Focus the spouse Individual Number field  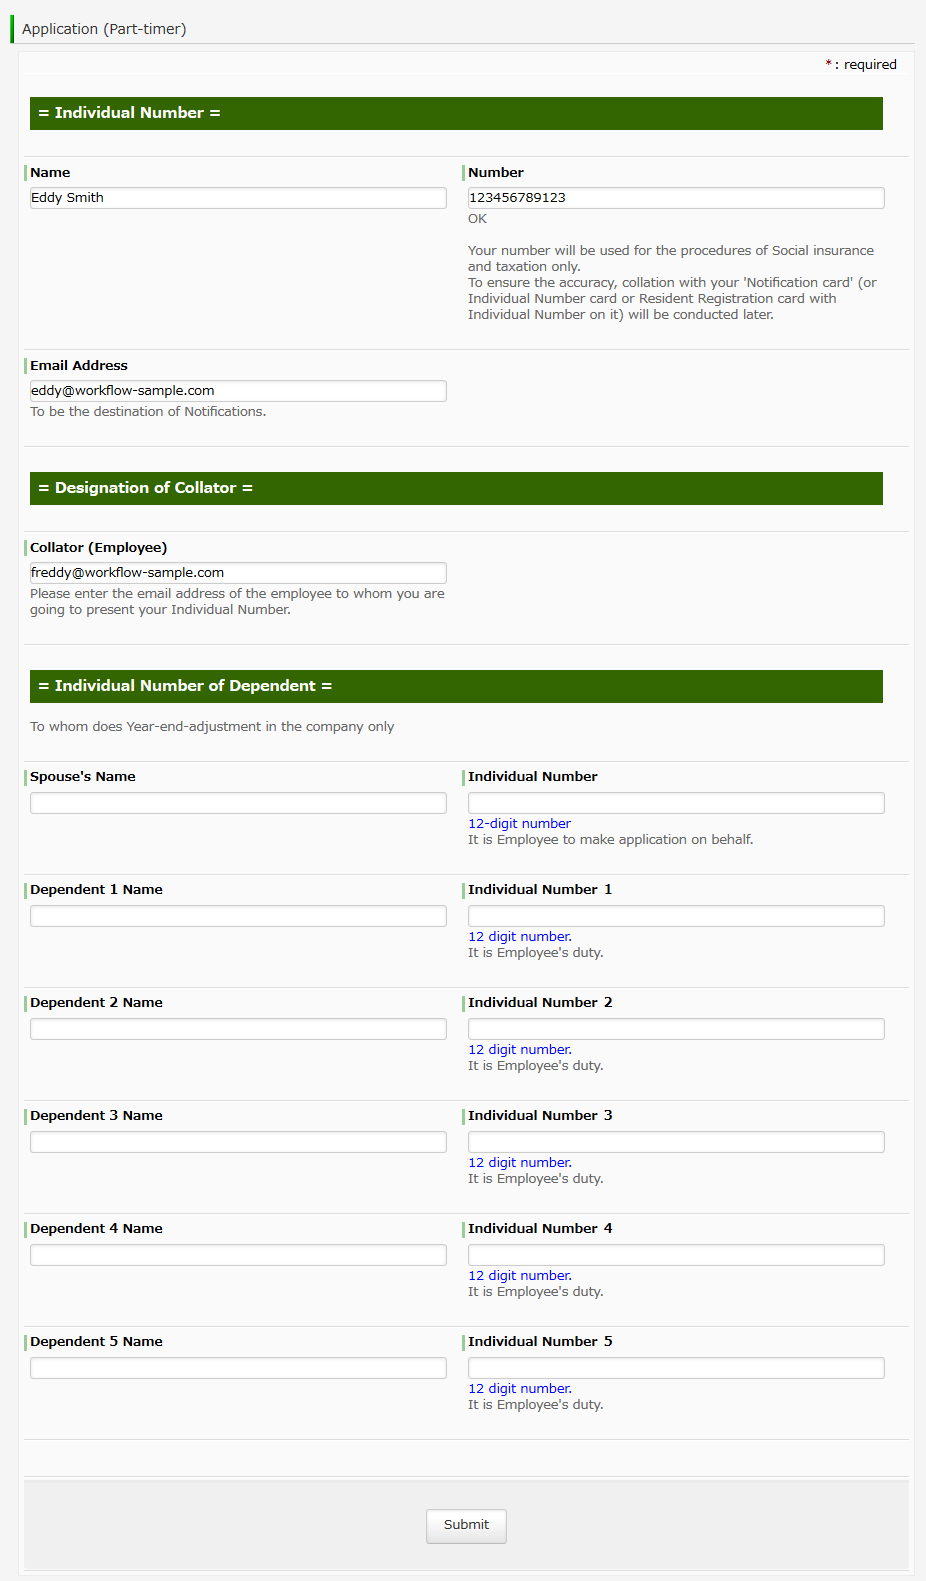tap(676, 803)
